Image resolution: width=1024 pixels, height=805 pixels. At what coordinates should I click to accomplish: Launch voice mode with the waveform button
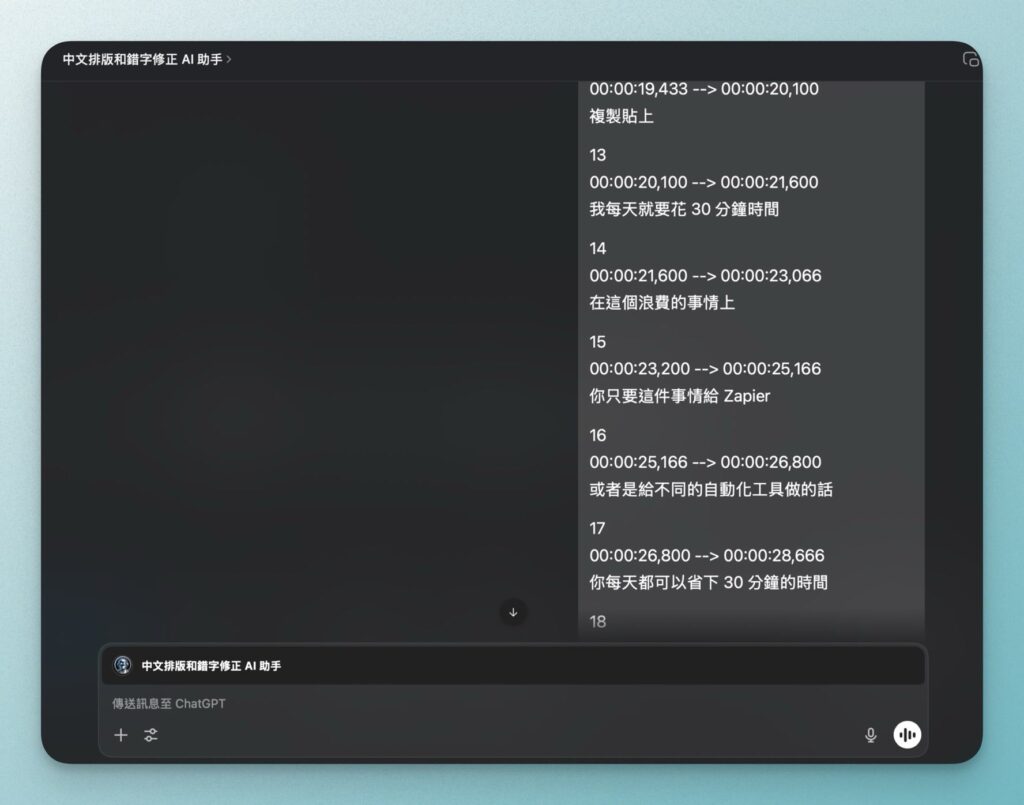point(907,735)
